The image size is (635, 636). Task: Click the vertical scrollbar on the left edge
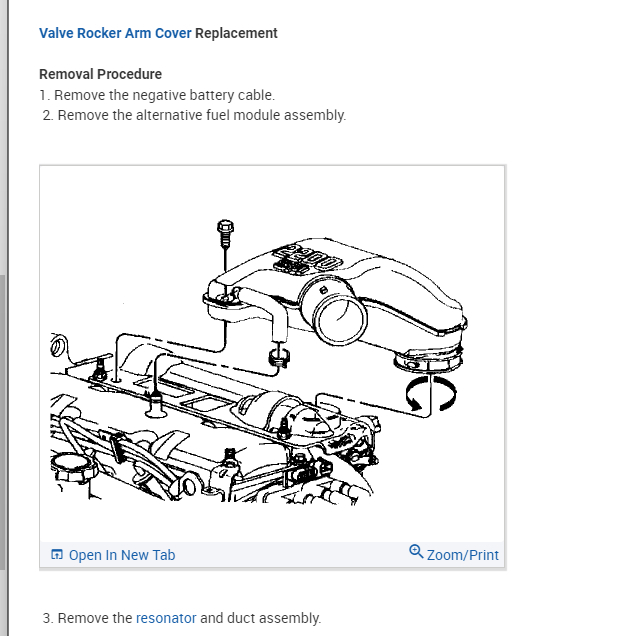[3, 422]
